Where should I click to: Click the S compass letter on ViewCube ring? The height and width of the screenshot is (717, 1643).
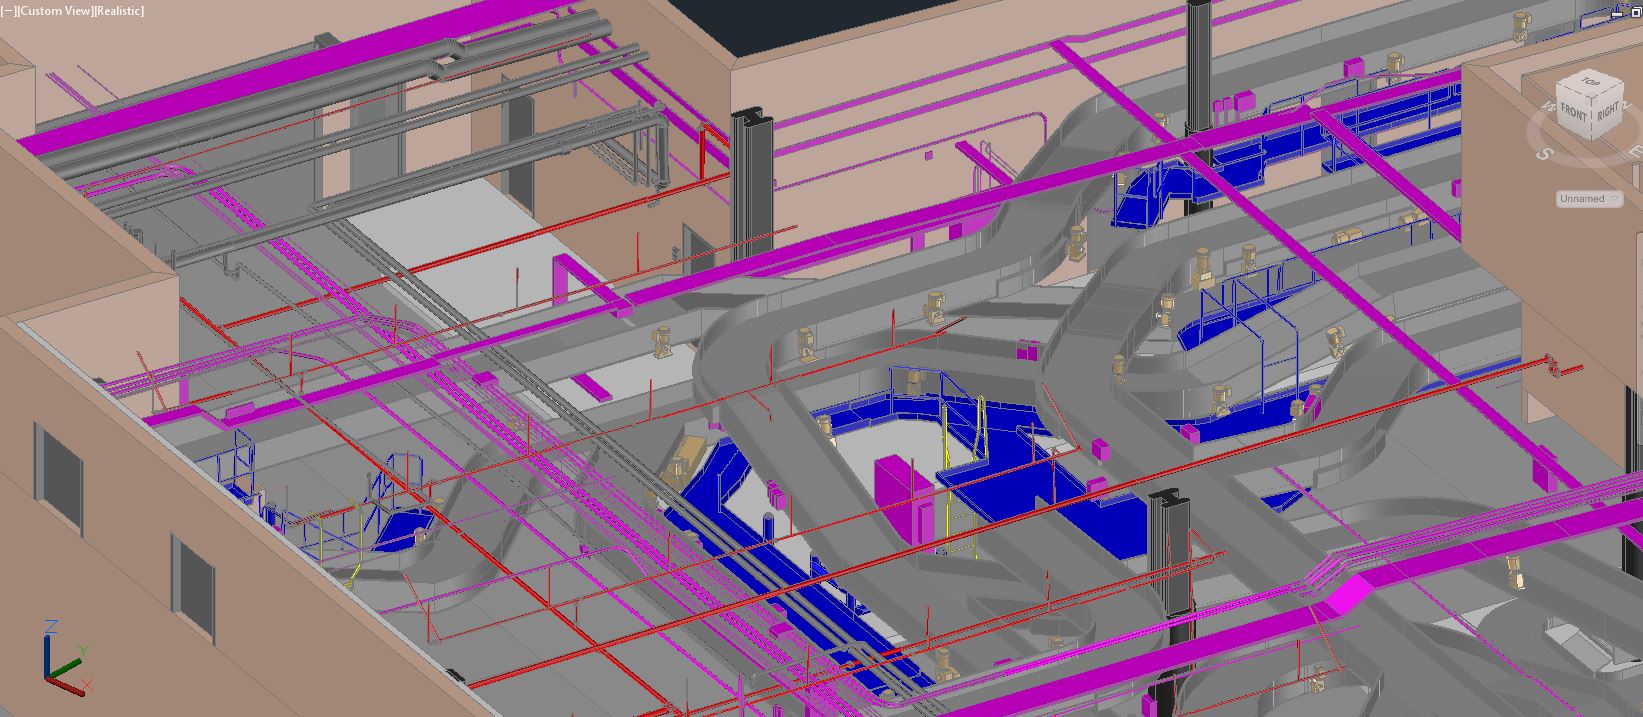pos(1545,153)
